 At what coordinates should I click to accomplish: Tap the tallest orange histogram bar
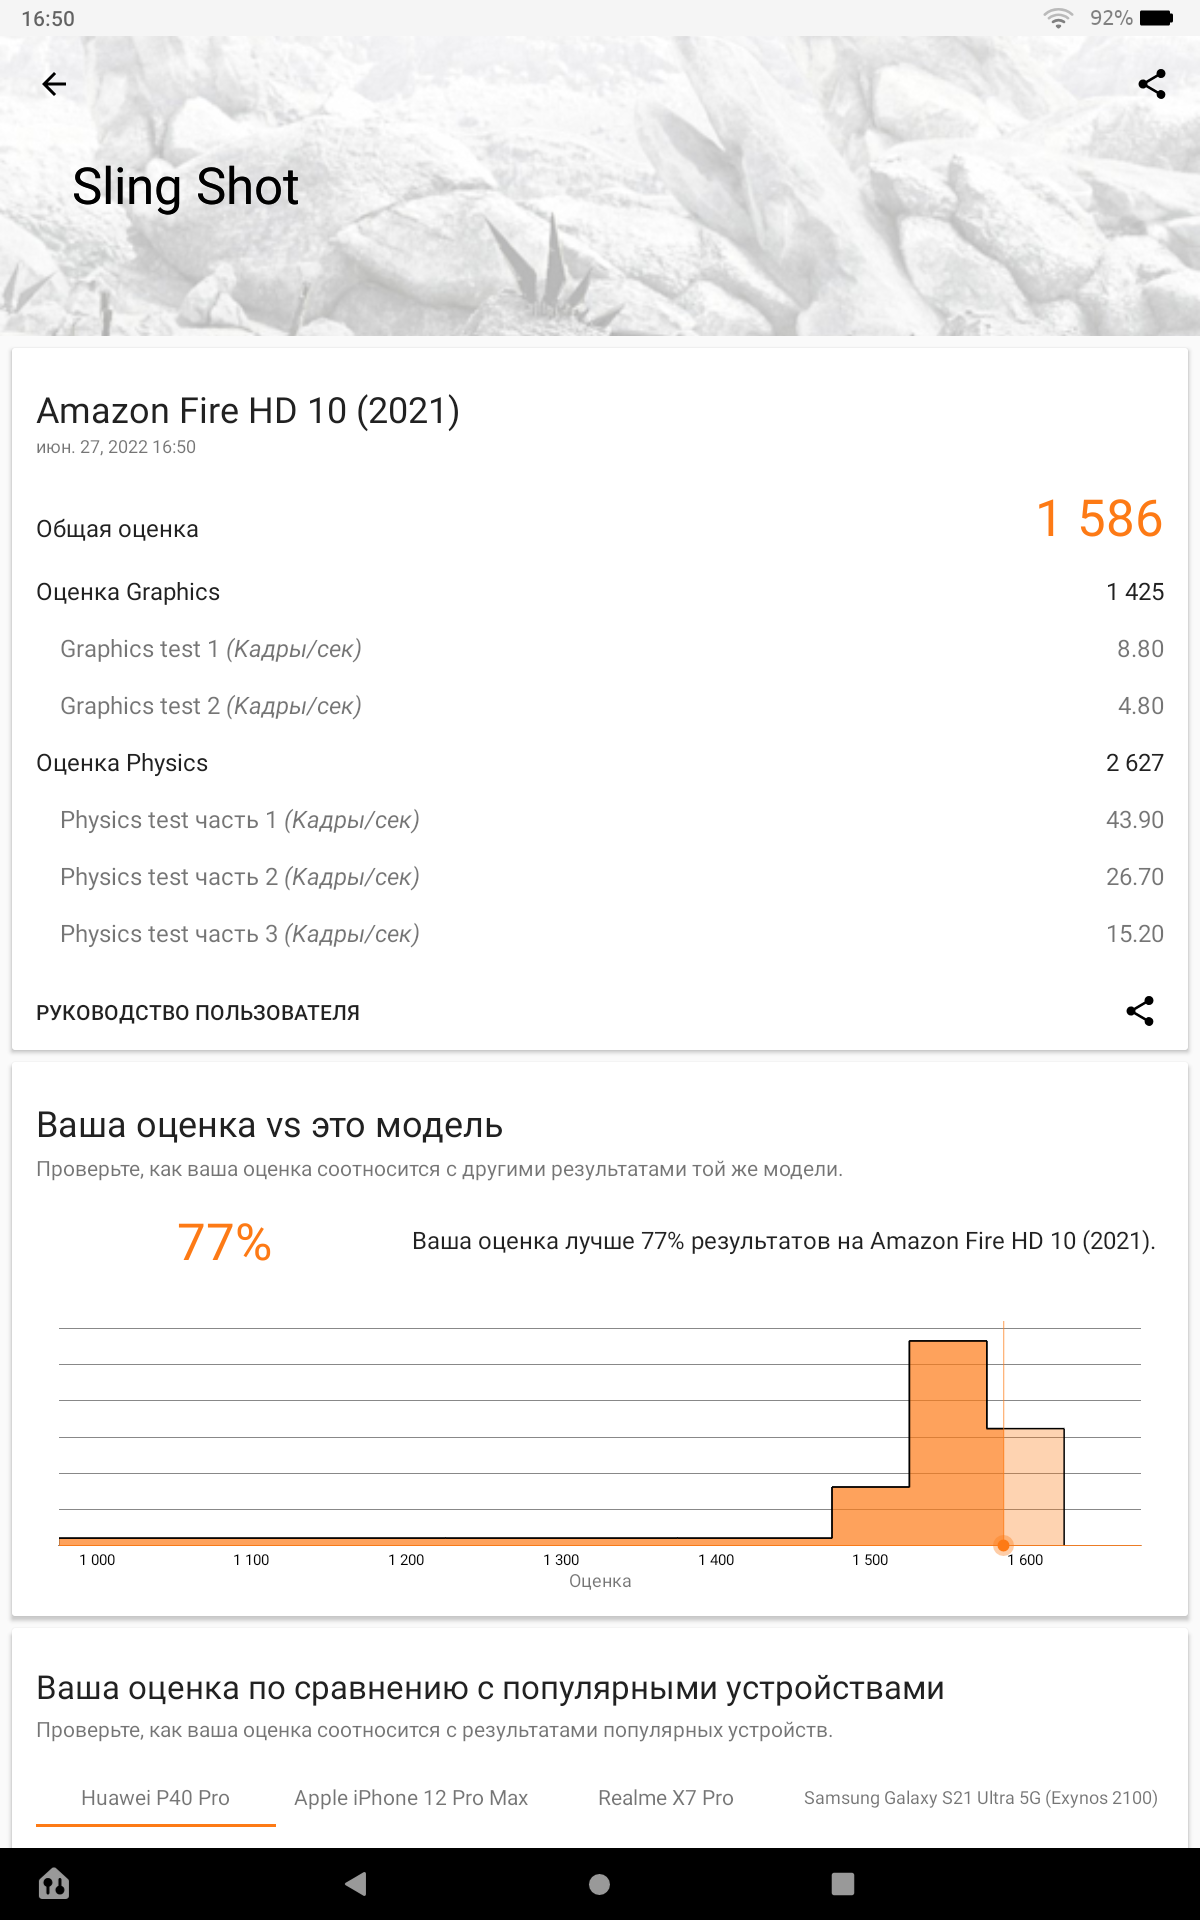tap(947, 1440)
